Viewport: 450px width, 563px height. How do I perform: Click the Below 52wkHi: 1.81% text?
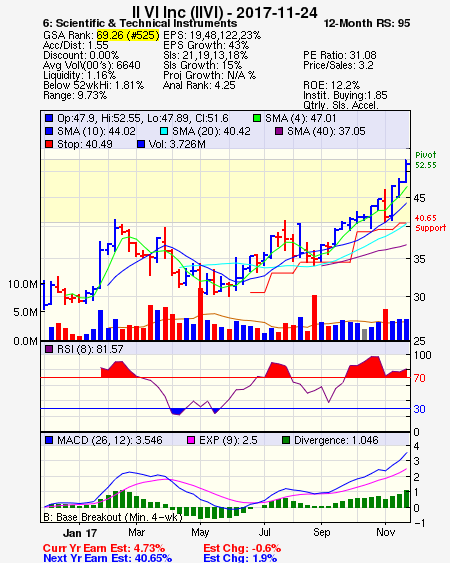[x=93, y=85]
